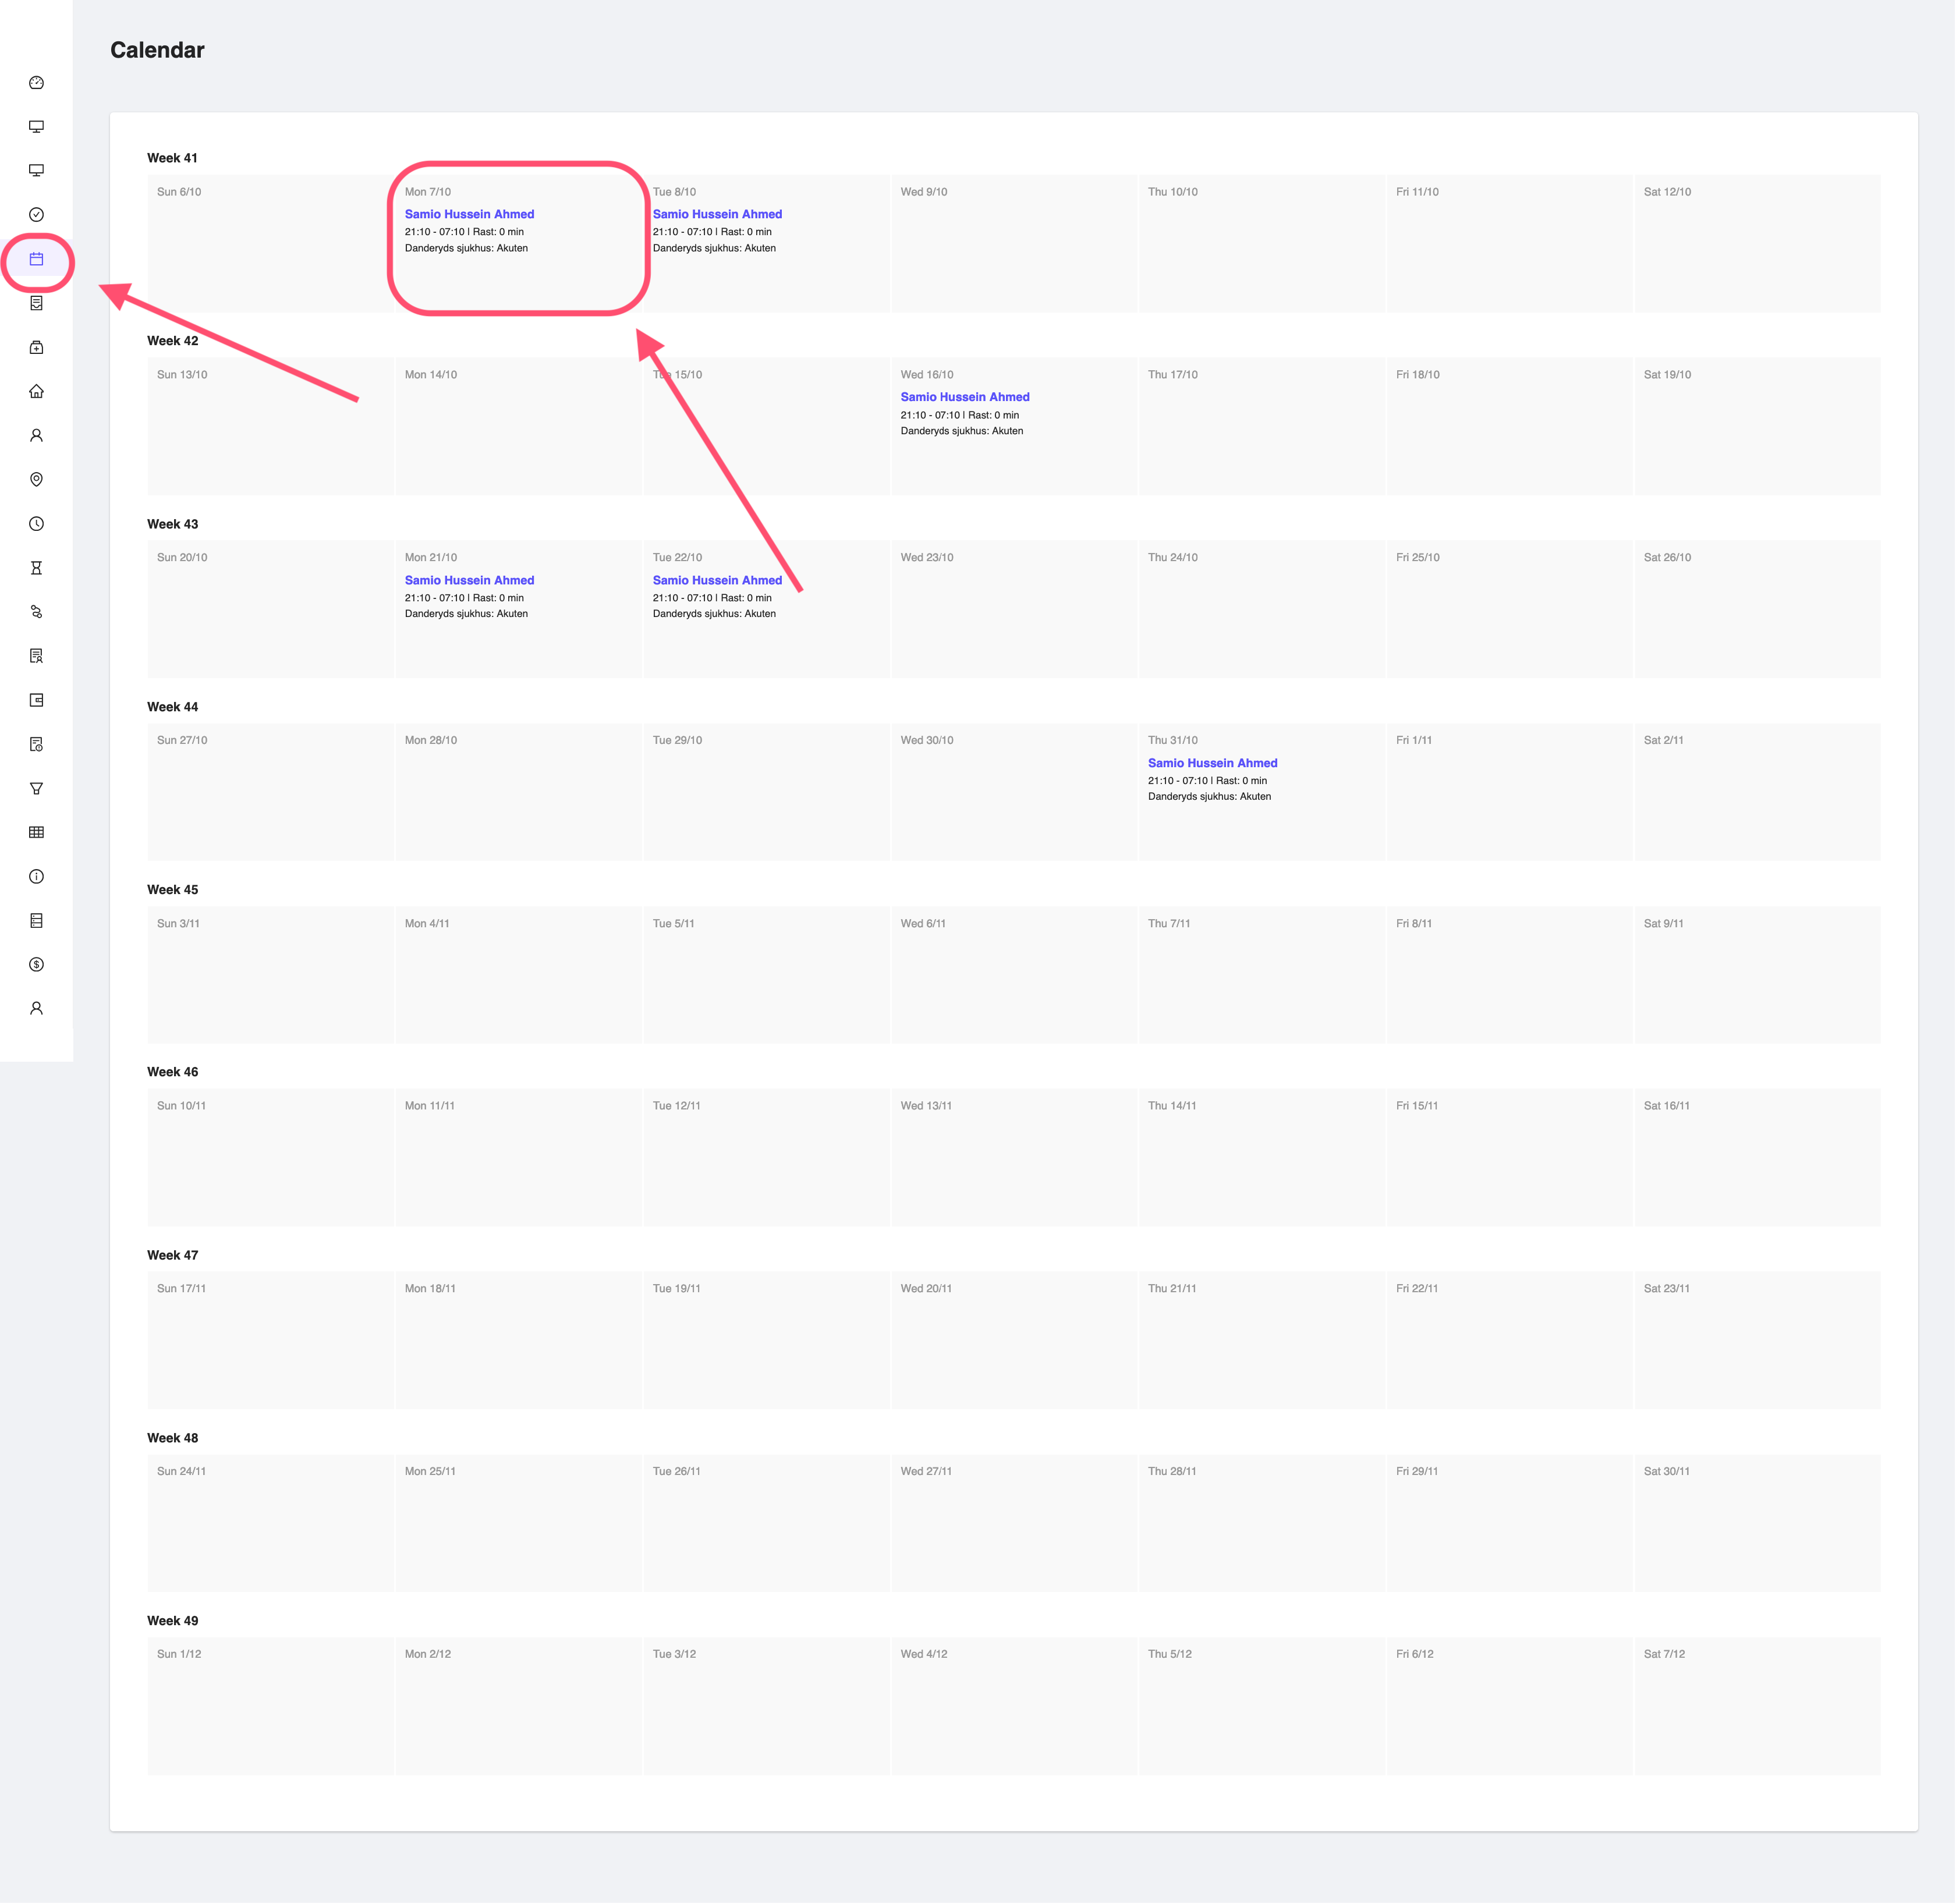Open the dollar sign payroll icon
Viewport: 1956px width, 1904px height.
coord(37,964)
